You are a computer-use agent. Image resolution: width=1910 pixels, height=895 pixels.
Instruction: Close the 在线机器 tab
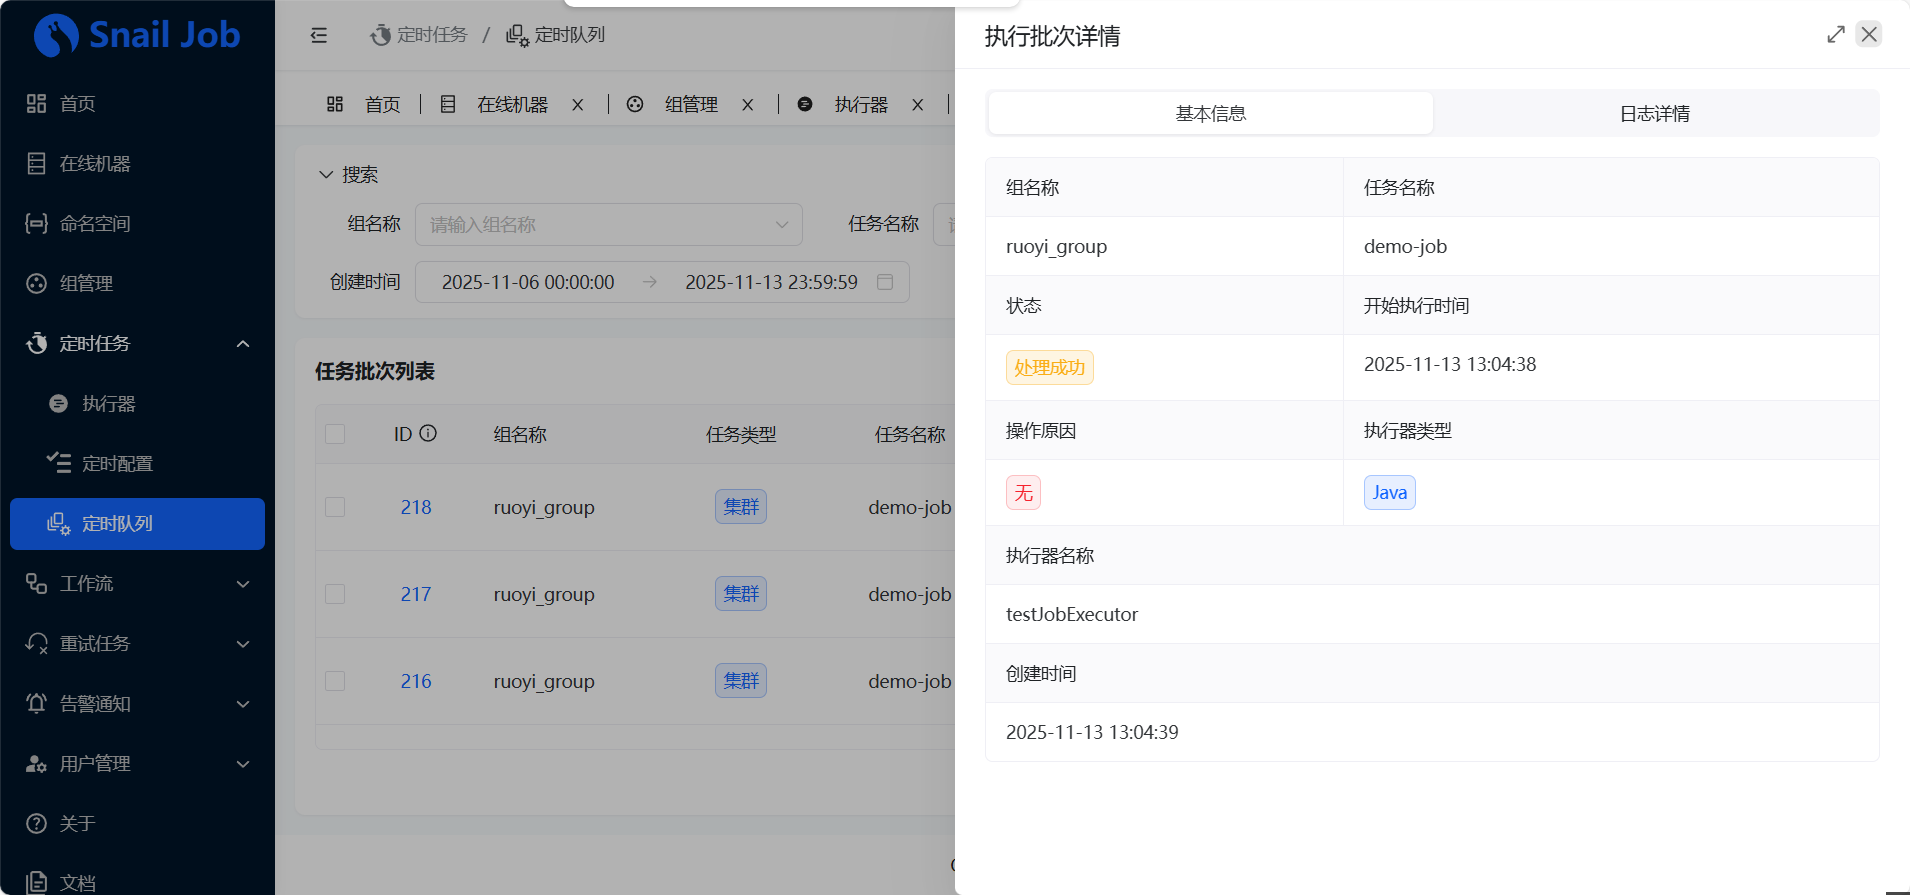[577, 105]
